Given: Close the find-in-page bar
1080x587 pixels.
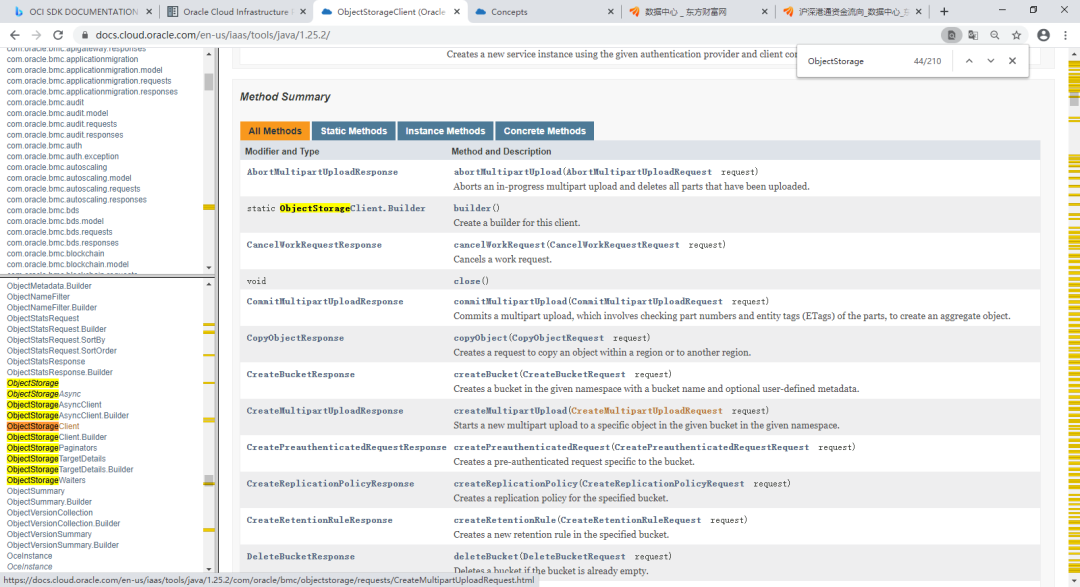Looking at the screenshot, I should (1012, 61).
